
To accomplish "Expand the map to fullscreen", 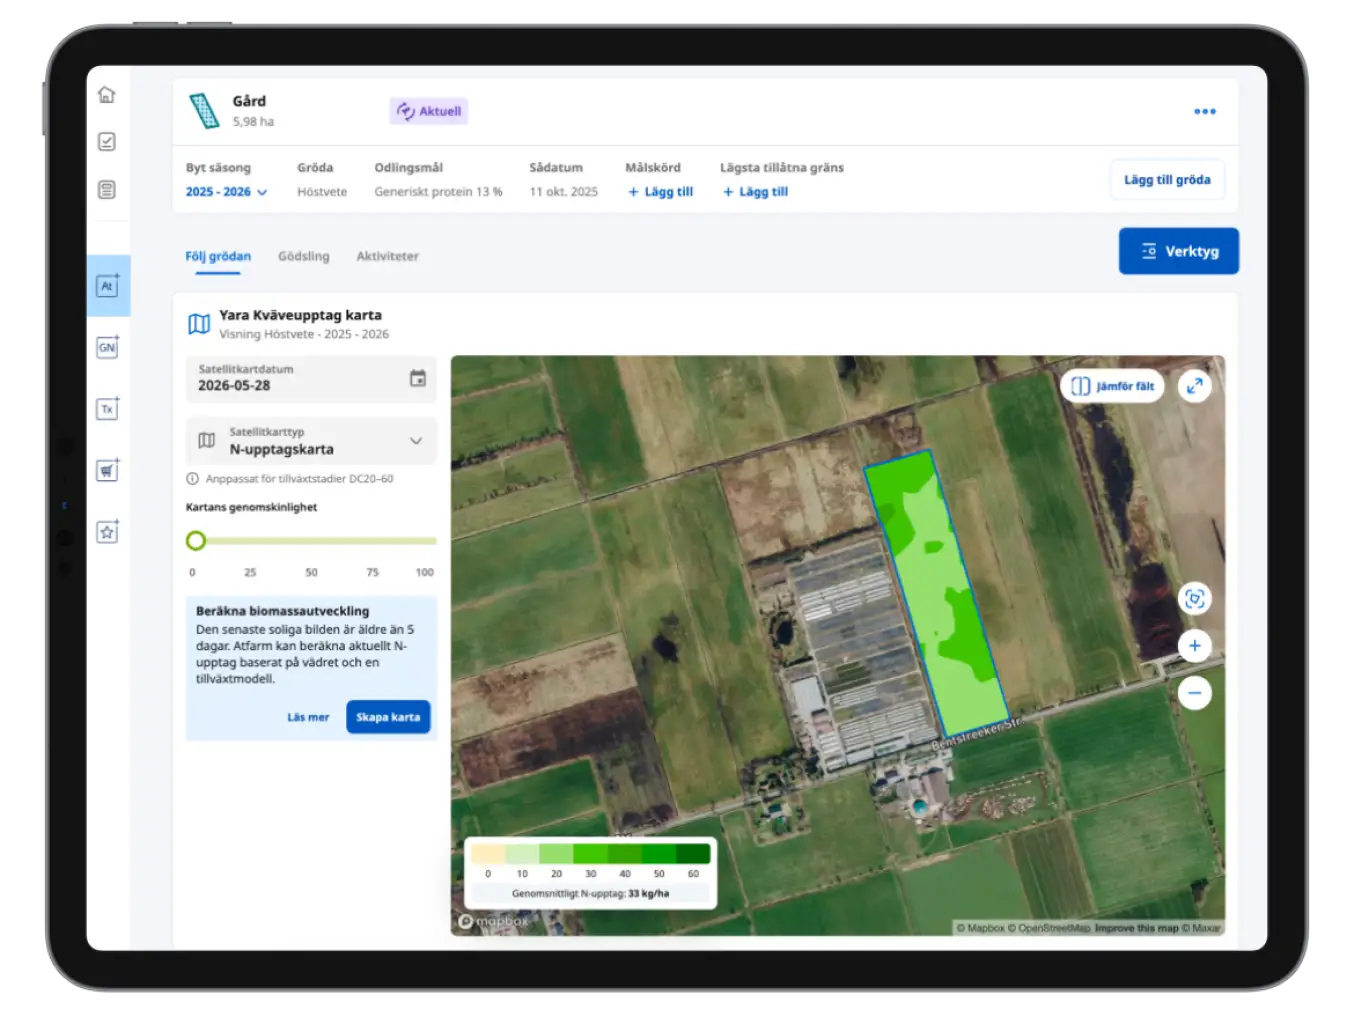I will click(1194, 386).
